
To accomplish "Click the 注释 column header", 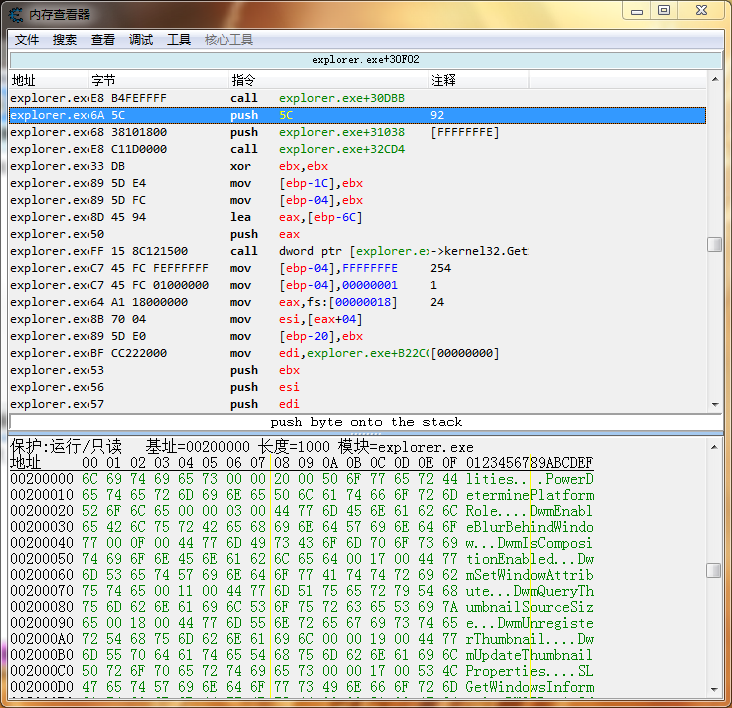I will [479, 80].
